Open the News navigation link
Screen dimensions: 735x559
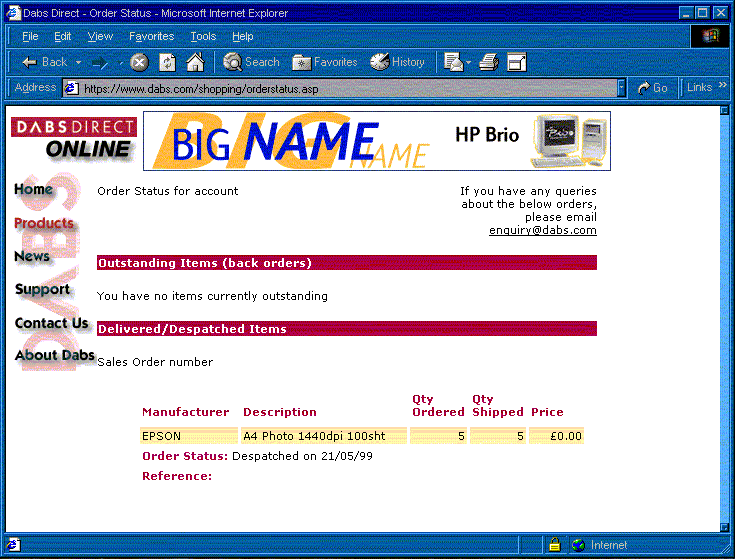tap(32, 256)
